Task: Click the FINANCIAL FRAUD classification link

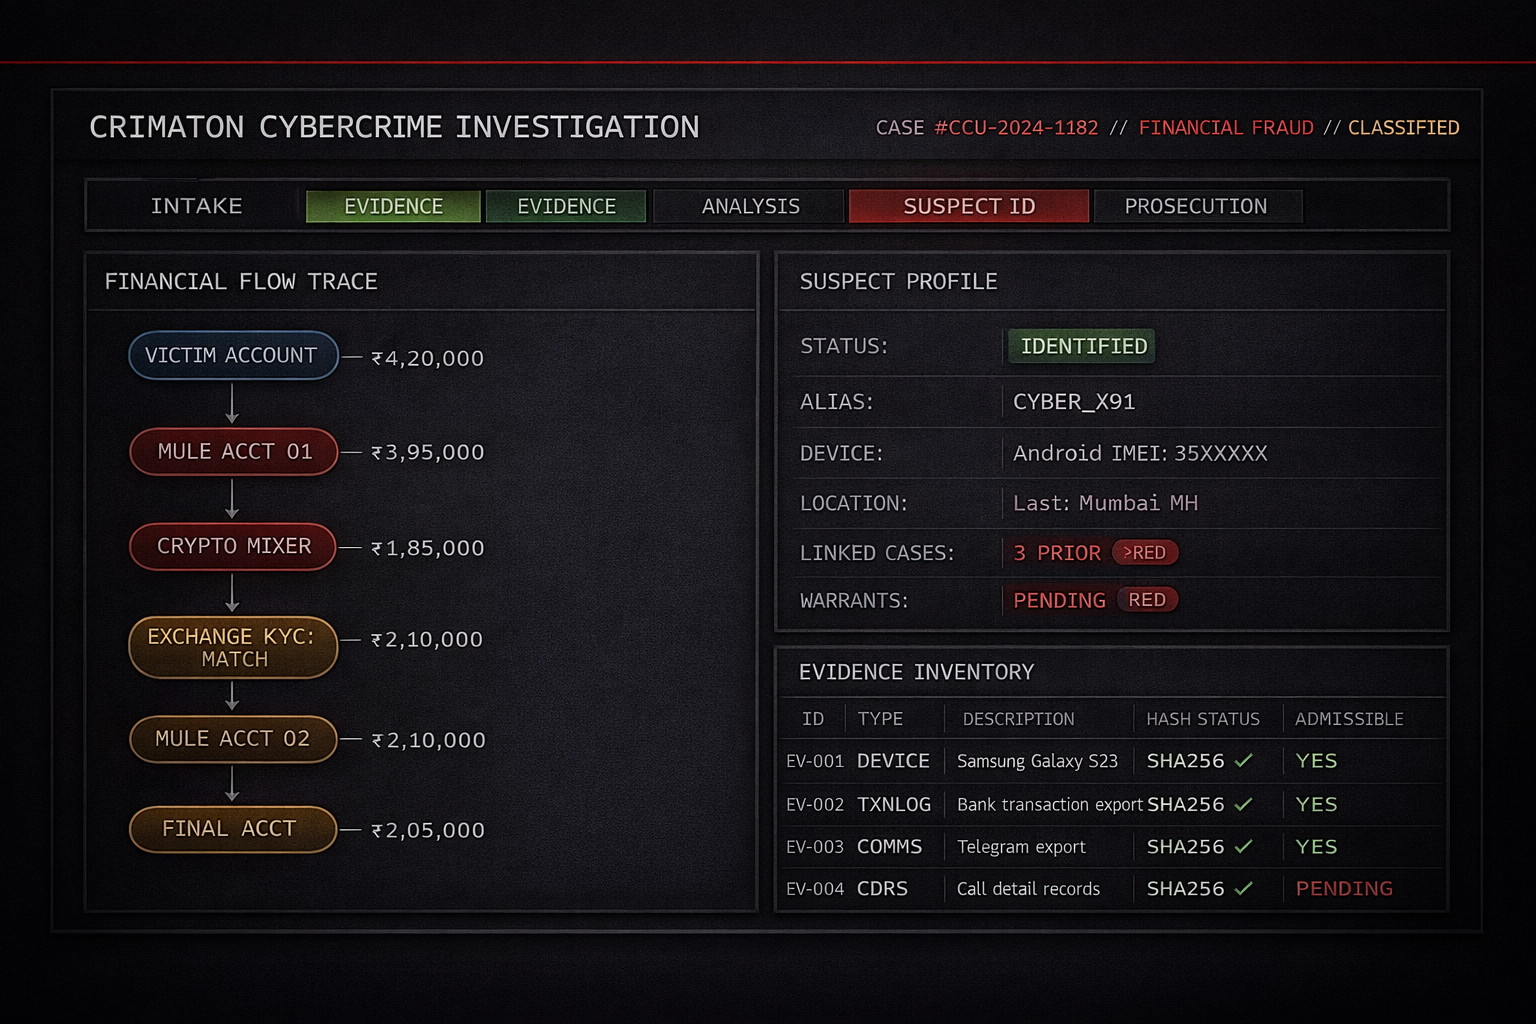Action: (x=1227, y=127)
